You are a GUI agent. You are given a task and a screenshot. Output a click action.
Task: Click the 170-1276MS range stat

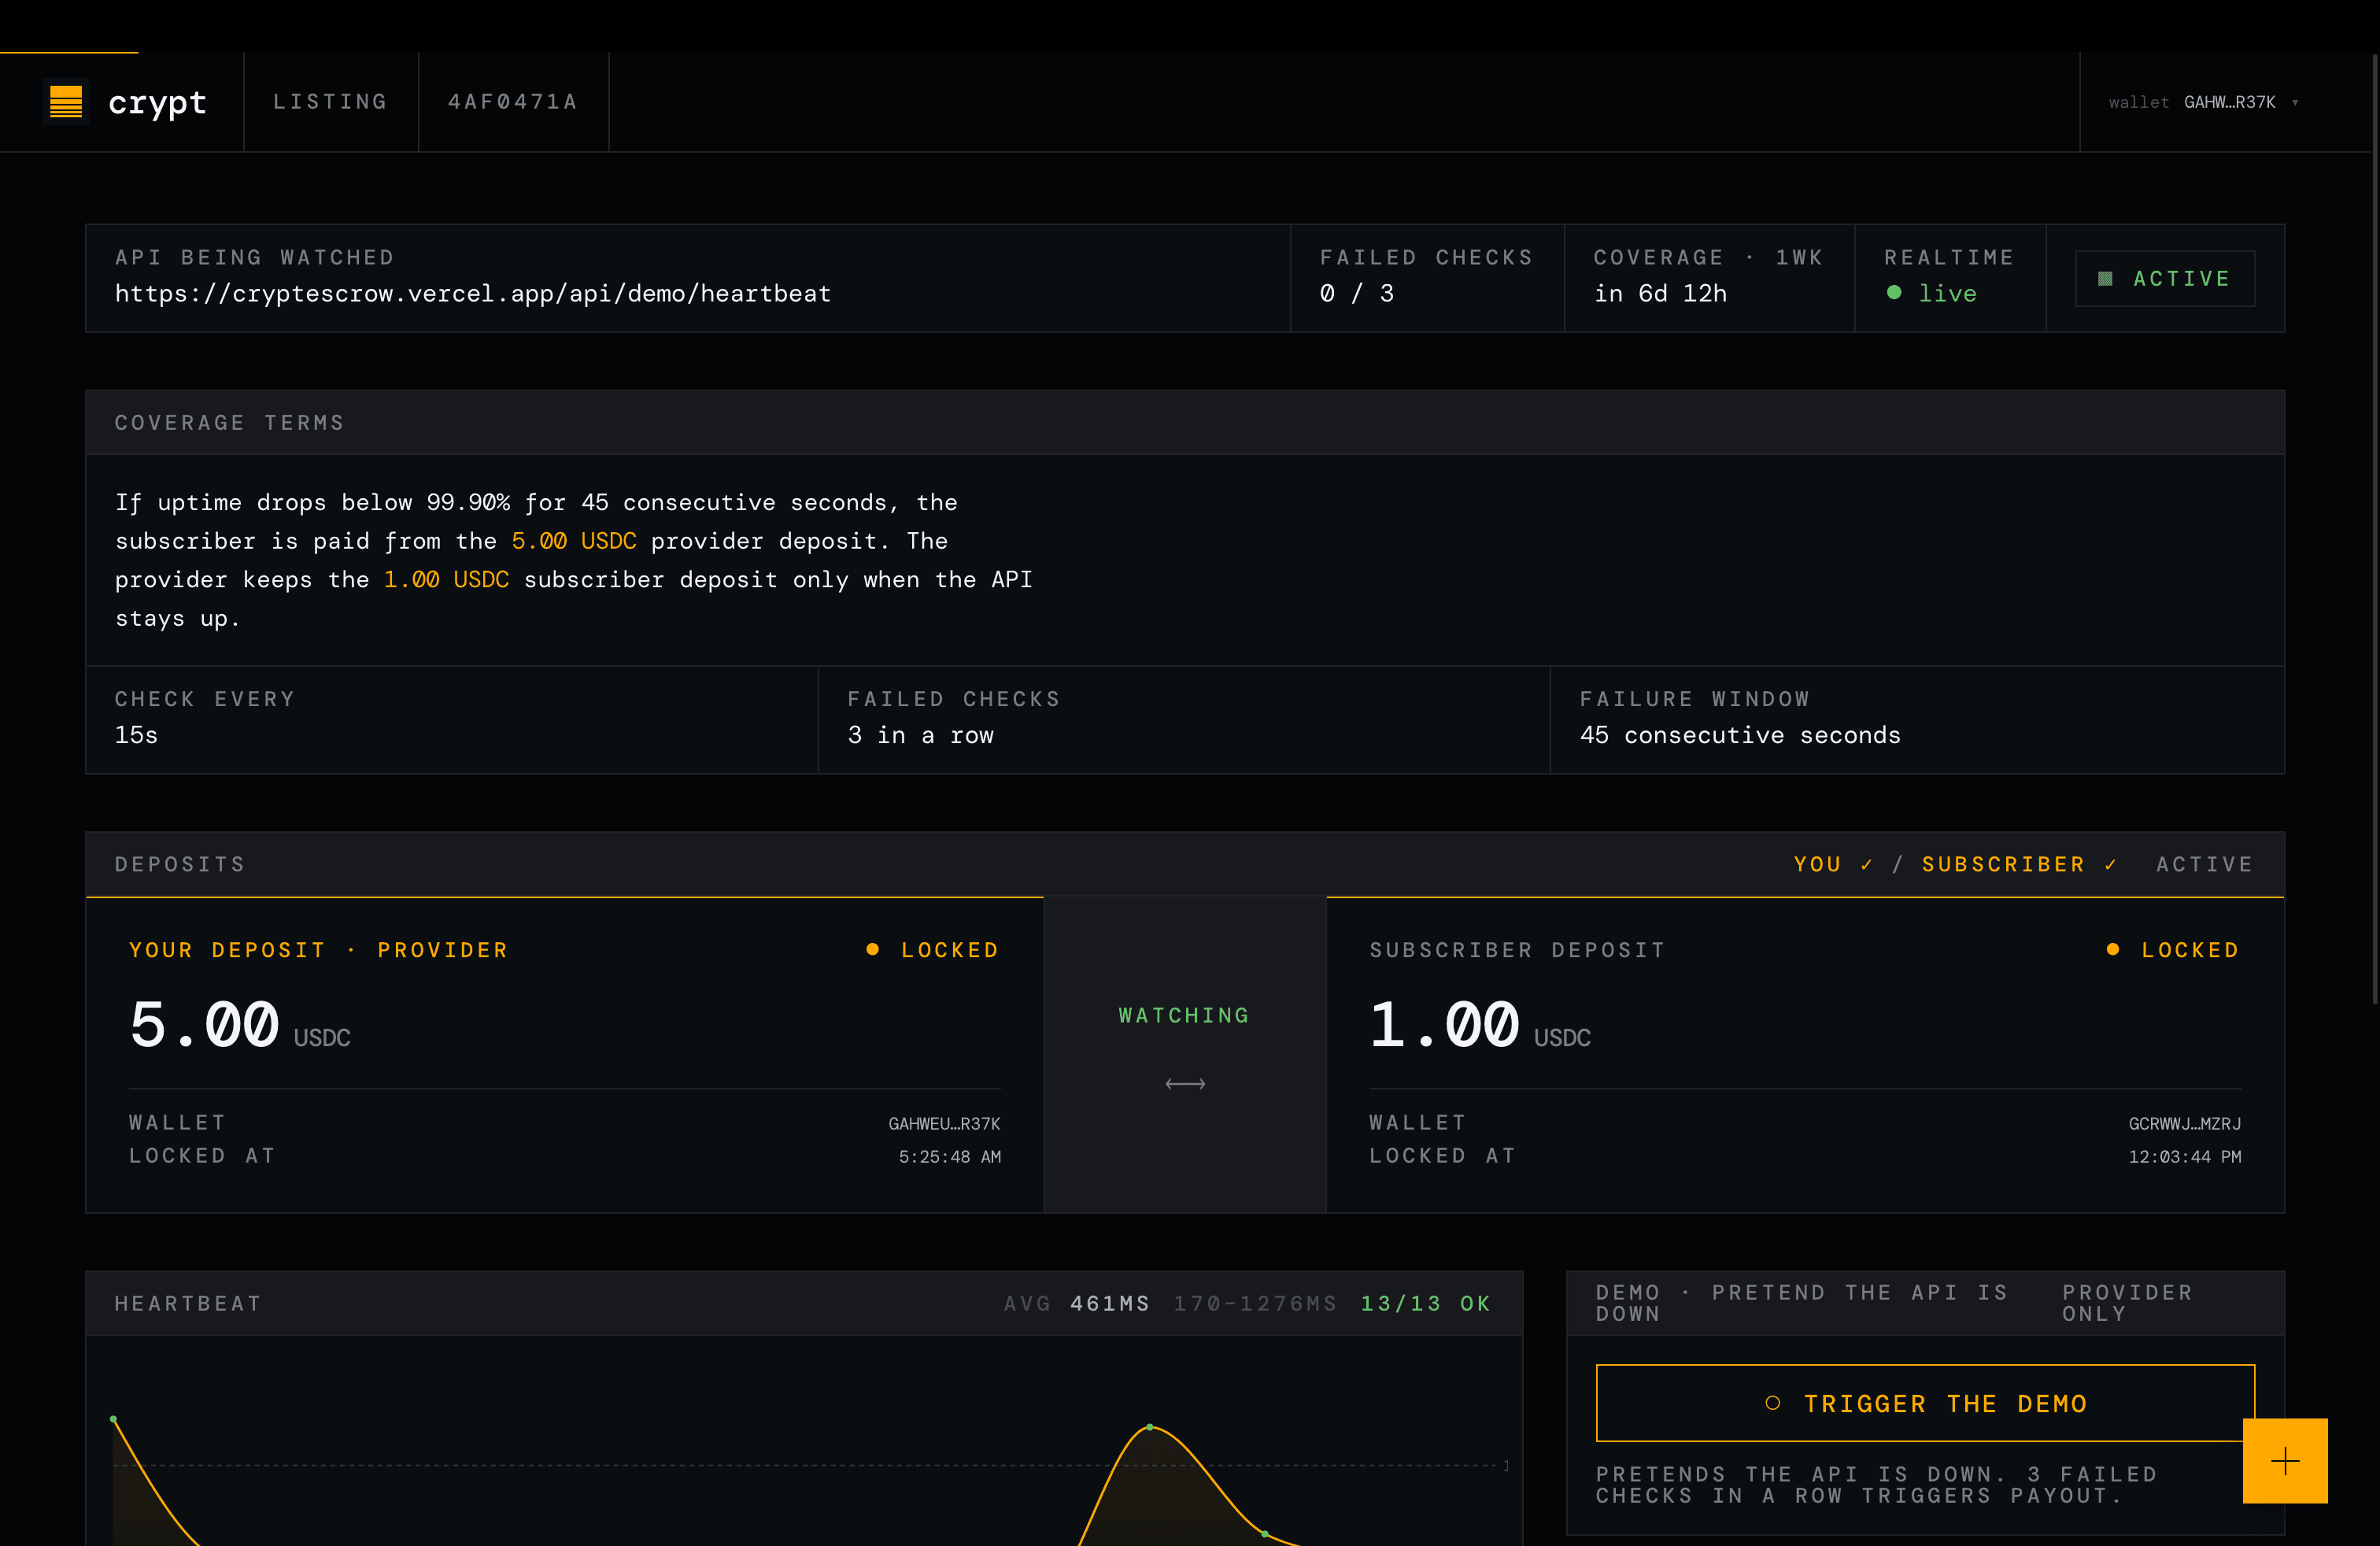(1255, 1303)
